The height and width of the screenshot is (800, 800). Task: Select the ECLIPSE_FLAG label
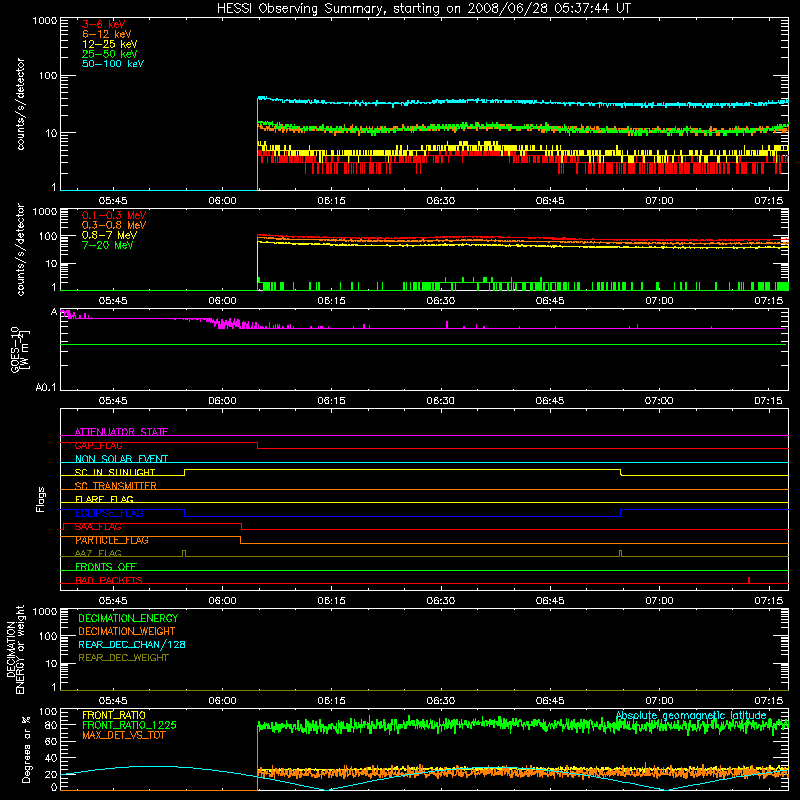109,513
